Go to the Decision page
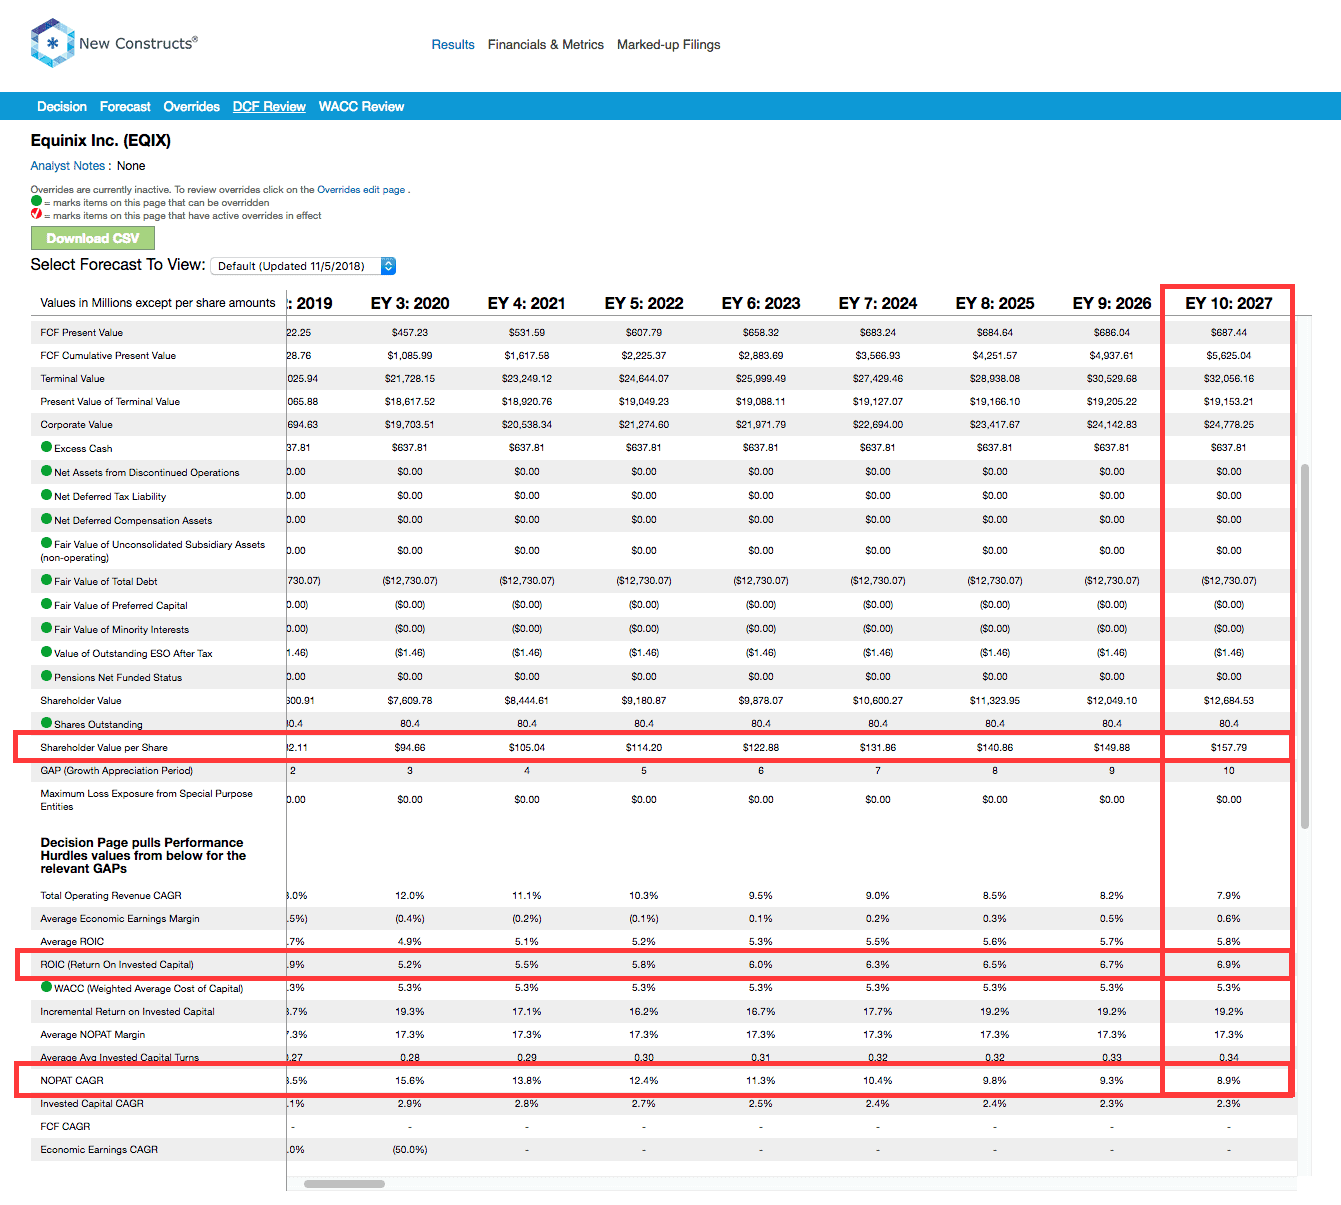Image resolution: width=1341 pixels, height=1205 pixels. coord(62,107)
